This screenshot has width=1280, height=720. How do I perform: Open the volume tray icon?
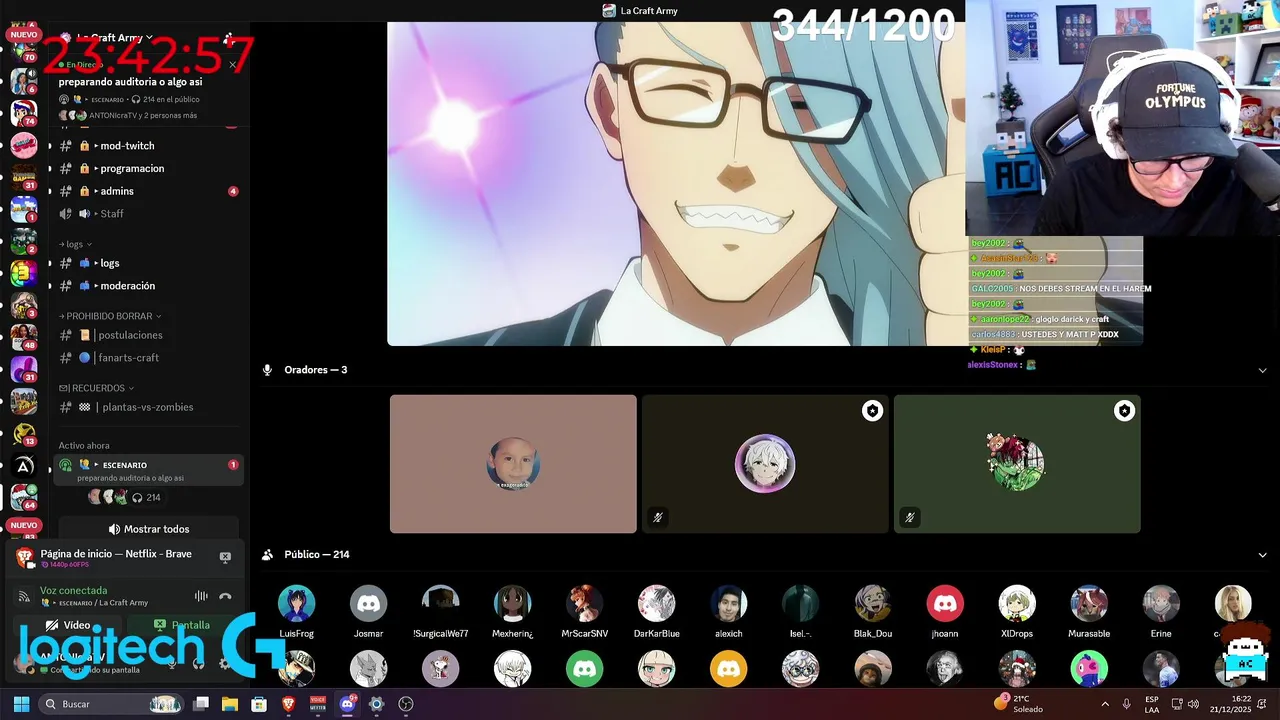point(1195,704)
